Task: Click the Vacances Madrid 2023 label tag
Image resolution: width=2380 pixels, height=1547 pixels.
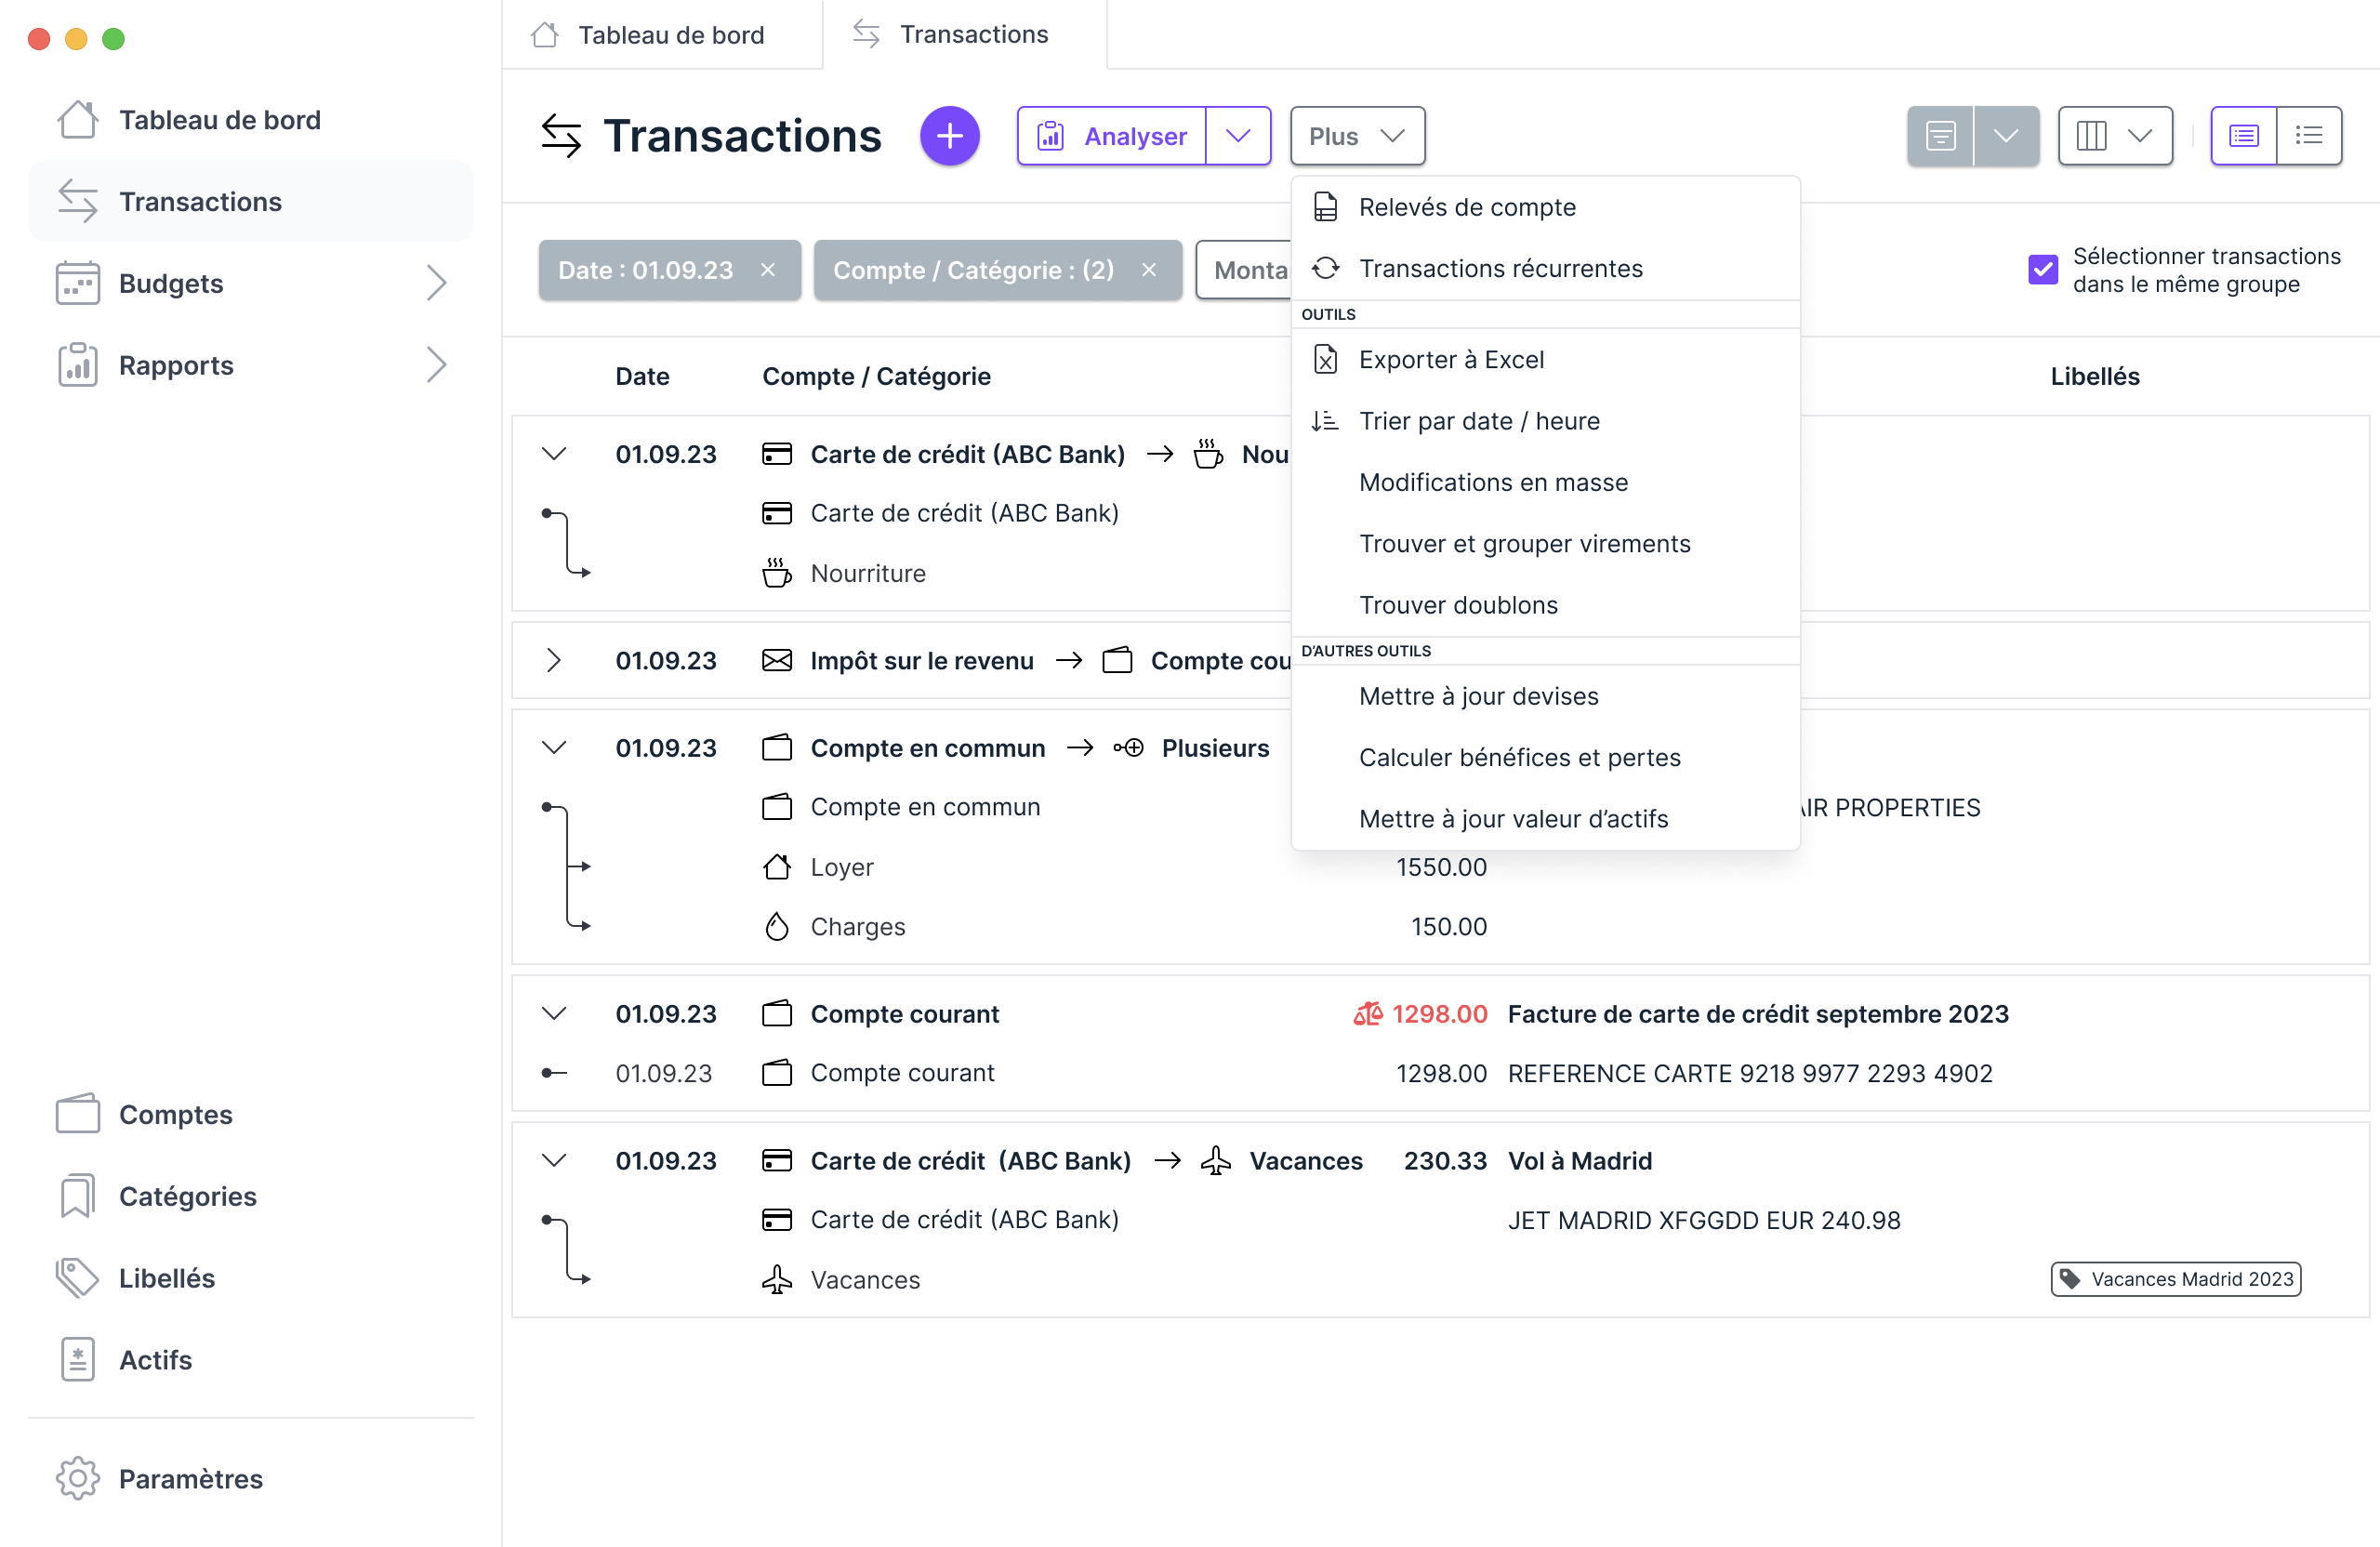Action: click(x=2175, y=1279)
